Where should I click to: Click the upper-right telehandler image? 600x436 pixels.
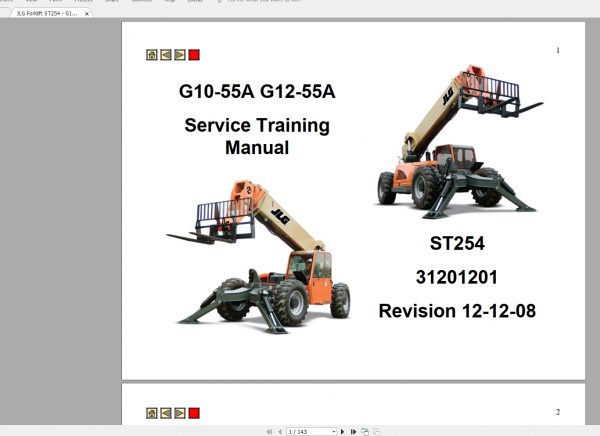click(x=458, y=142)
